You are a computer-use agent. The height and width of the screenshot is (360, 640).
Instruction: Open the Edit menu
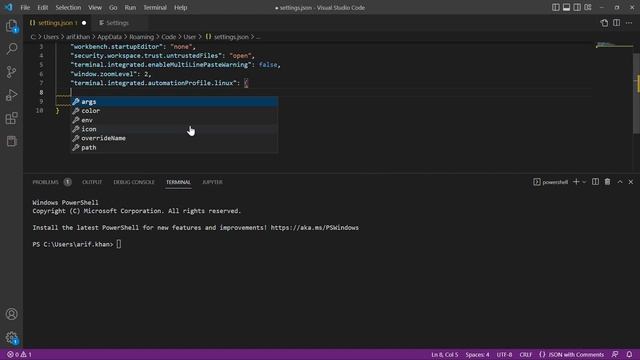tap(42, 7)
